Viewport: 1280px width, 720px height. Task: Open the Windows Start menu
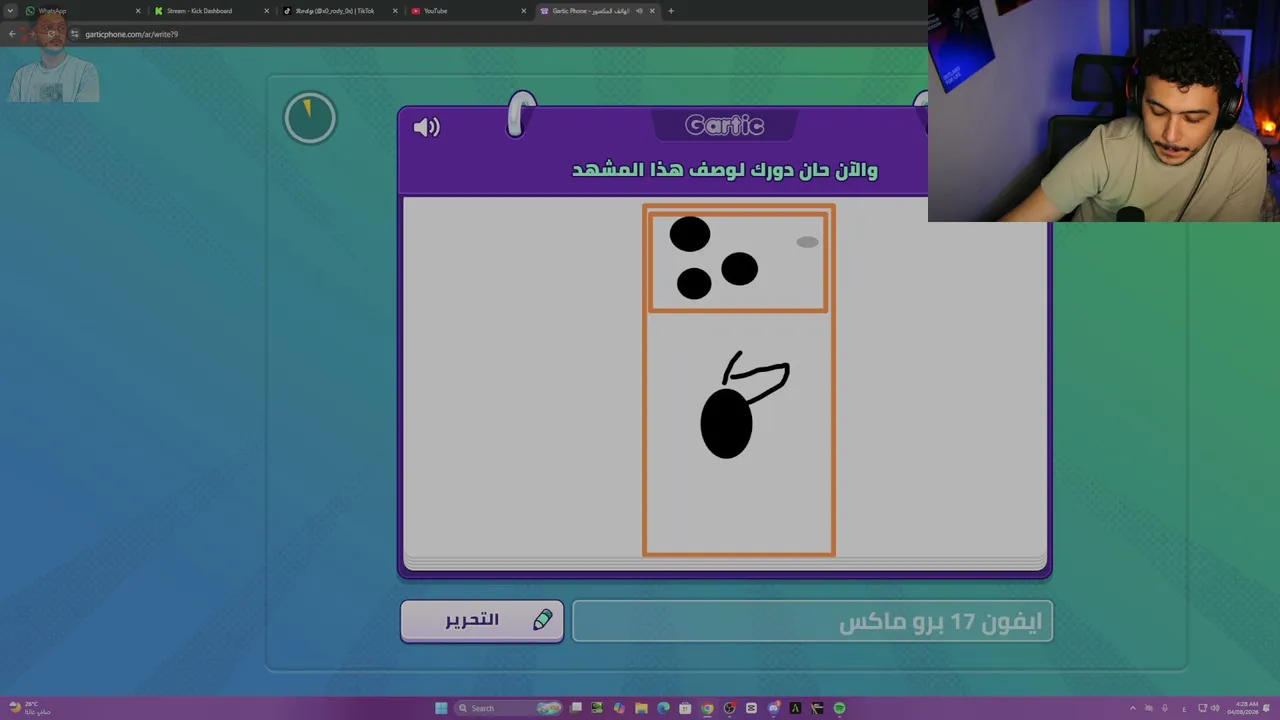click(x=441, y=708)
